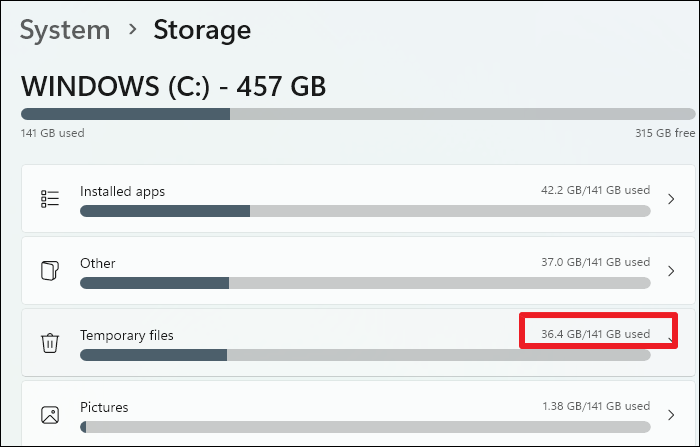Click the Installed apps list icon
Screen dimensions: 700x447
49,199
